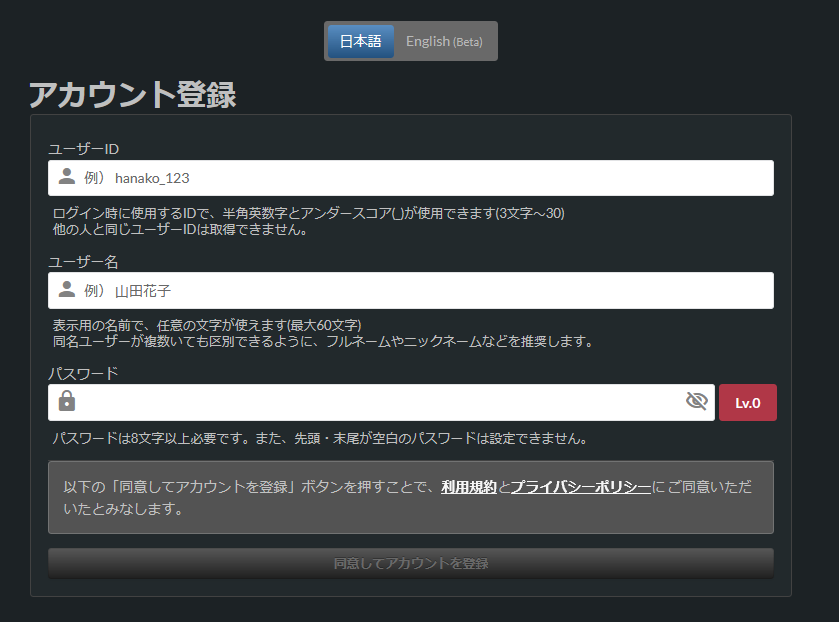Click the text 他の人と同じユーザーIDは取得できません。
The image size is (839, 622).
[180, 230]
